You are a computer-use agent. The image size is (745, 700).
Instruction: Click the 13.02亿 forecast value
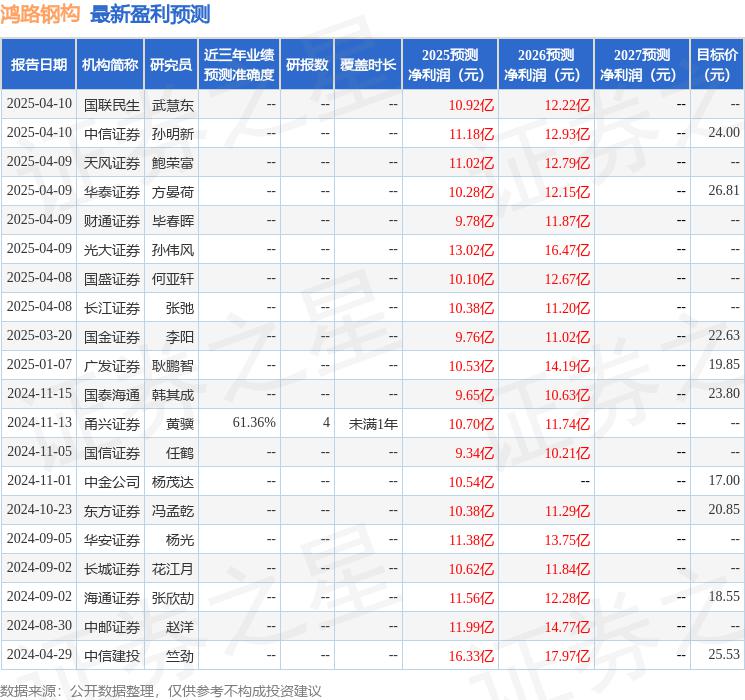(x=471, y=250)
